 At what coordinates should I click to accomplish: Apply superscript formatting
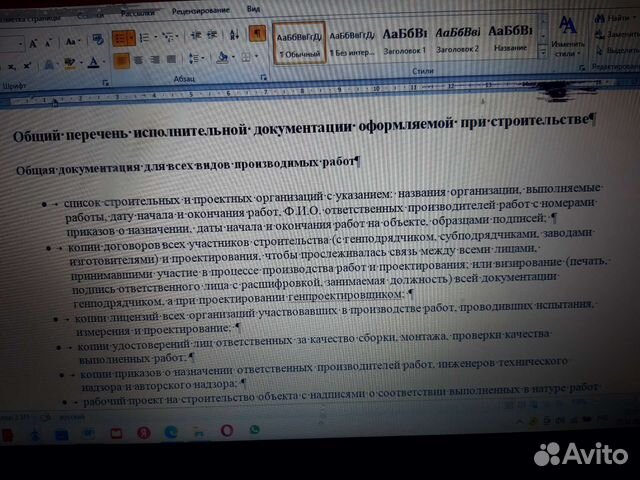[27, 66]
